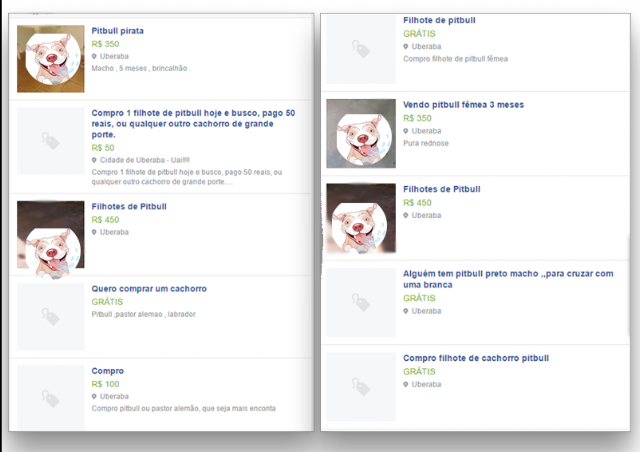Click tag icon next to Compro R$ 100
The height and width of the screenshot is (452, 640).
(51, 399)
